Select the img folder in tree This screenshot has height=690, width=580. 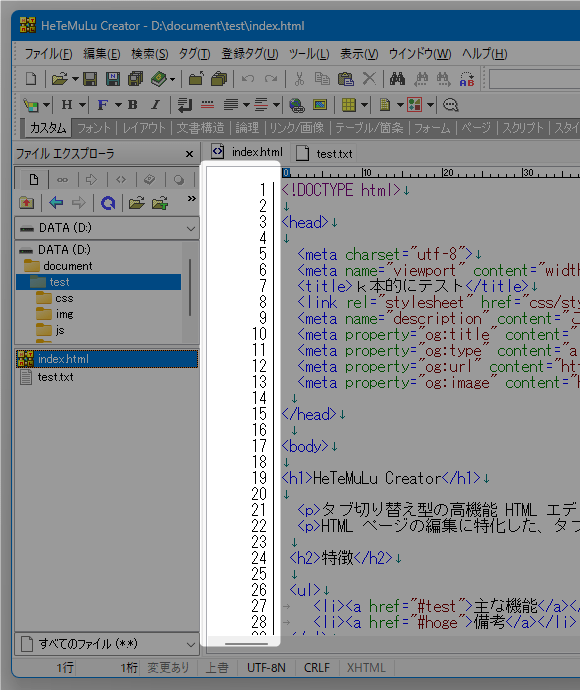(x=64, y=314)
